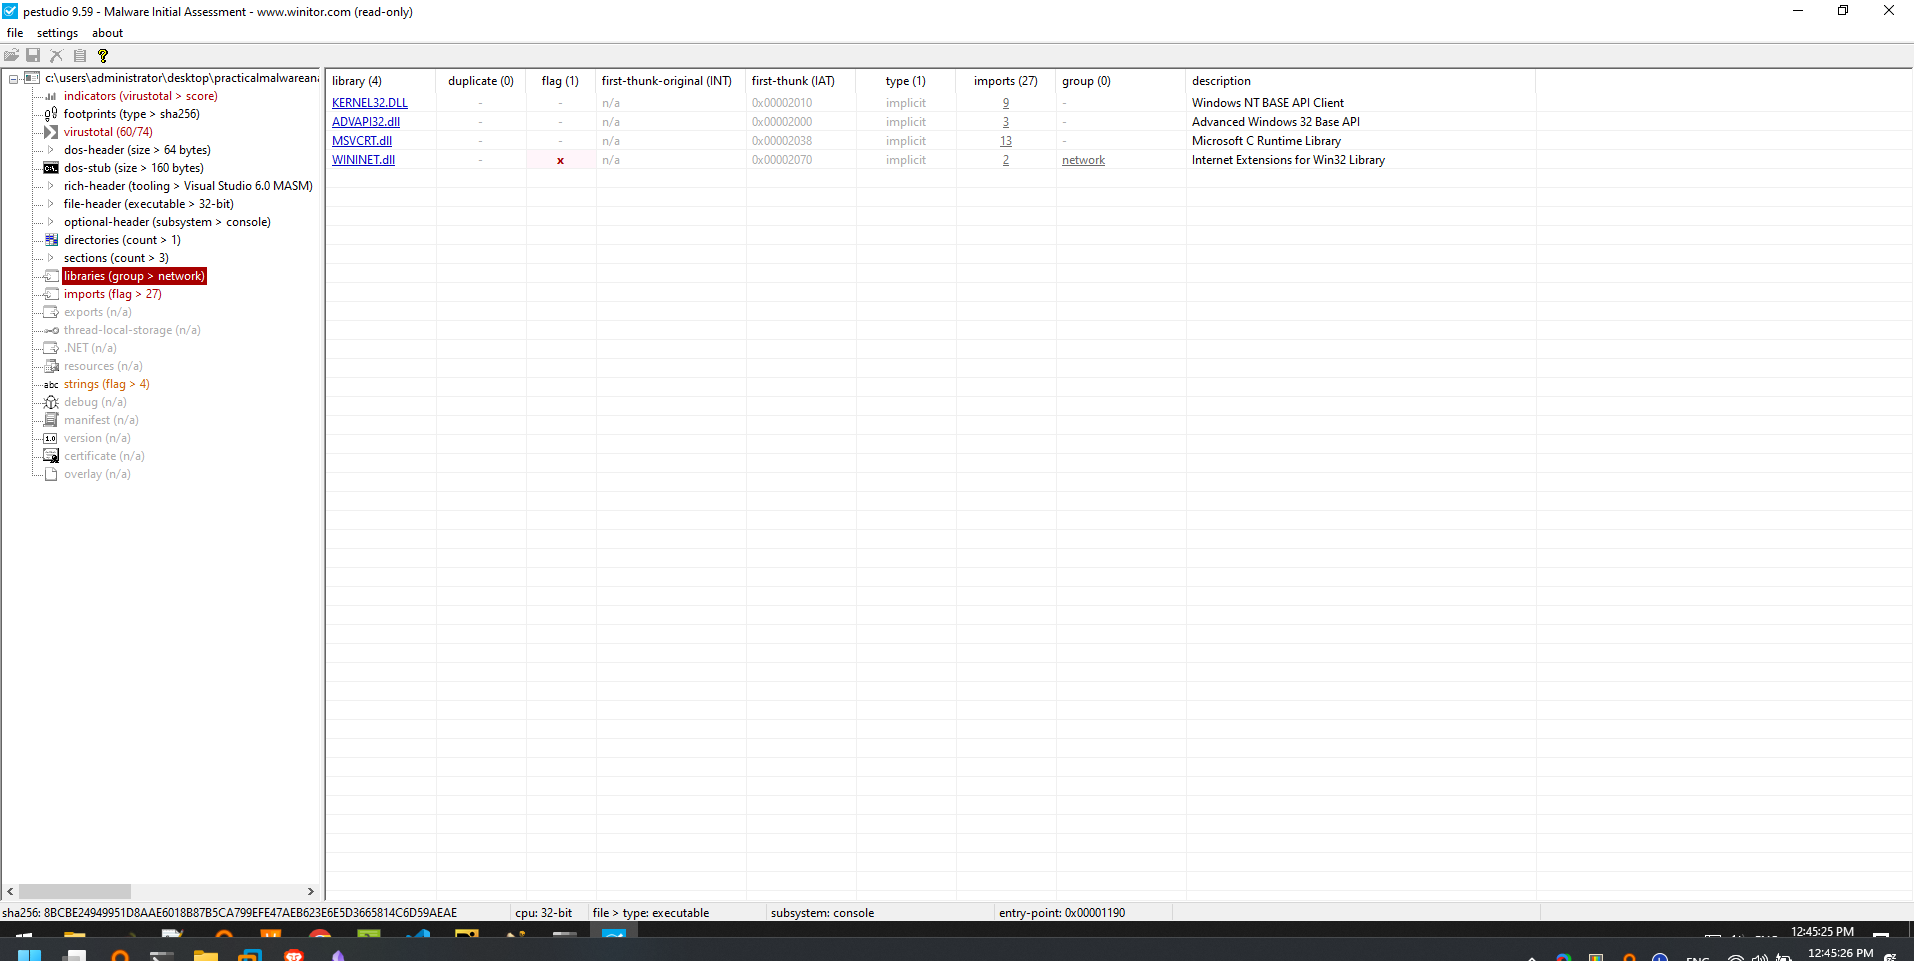Open the WININET.dll library link

tap(363, 160)
